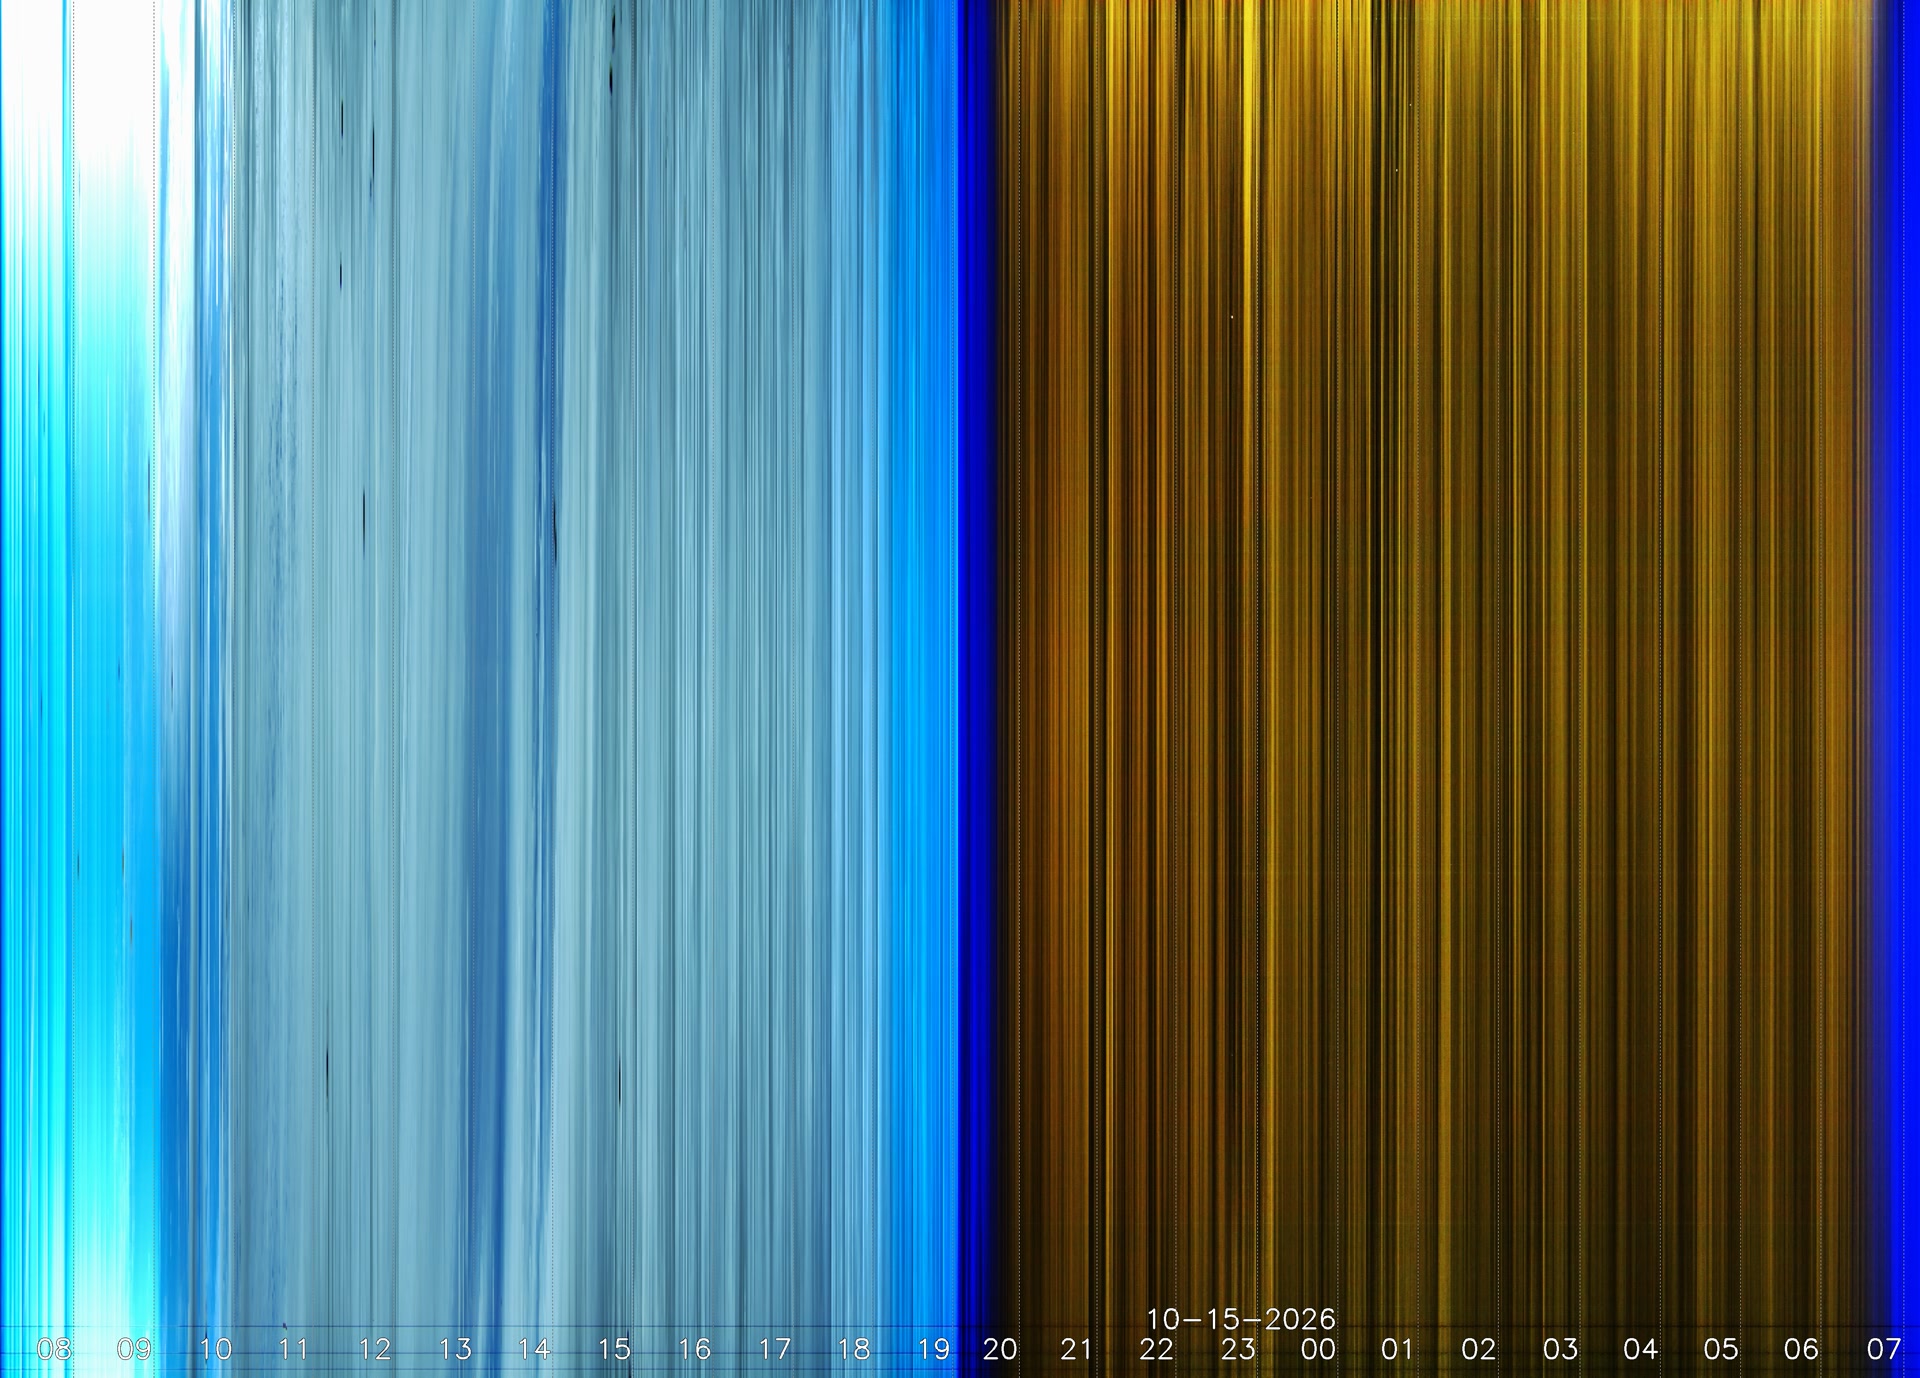Select the 10 hour marker
Viewport: 1920px width, 1378px height.
[x=215, y=1349]
